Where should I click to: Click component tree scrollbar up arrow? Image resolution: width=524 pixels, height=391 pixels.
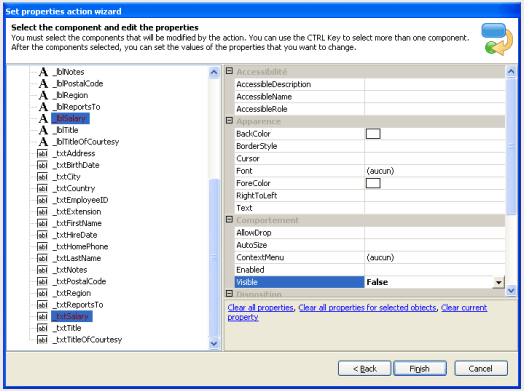[x=214, y=72]
